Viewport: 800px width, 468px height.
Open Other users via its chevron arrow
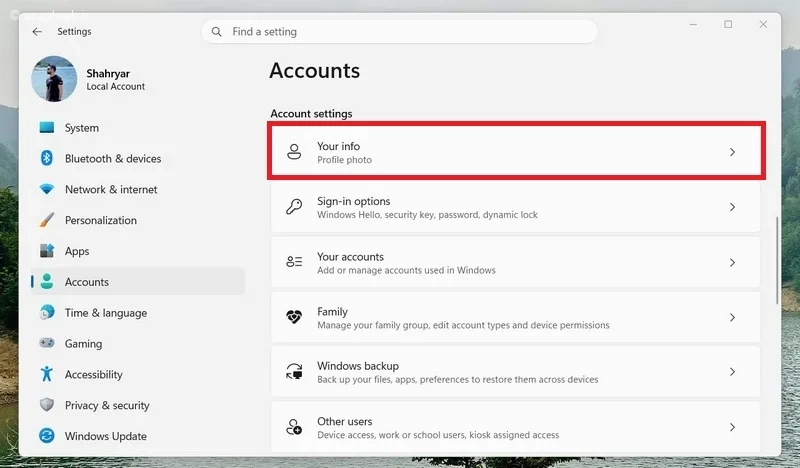[732, 427]
